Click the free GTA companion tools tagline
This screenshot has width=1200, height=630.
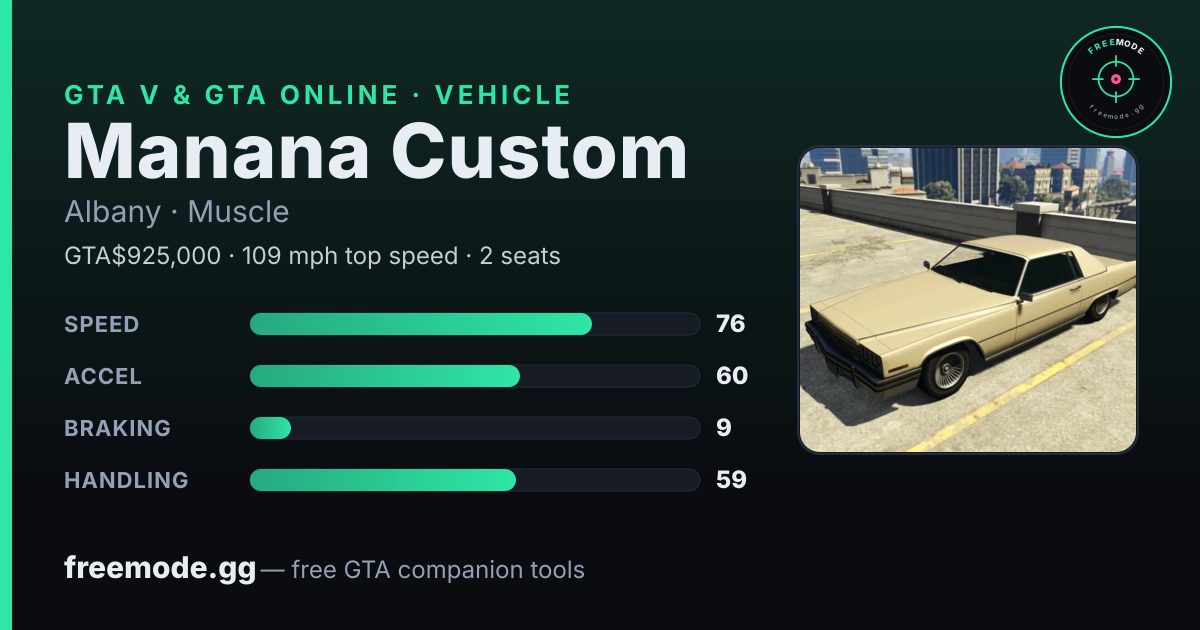[x=438, y=570]
